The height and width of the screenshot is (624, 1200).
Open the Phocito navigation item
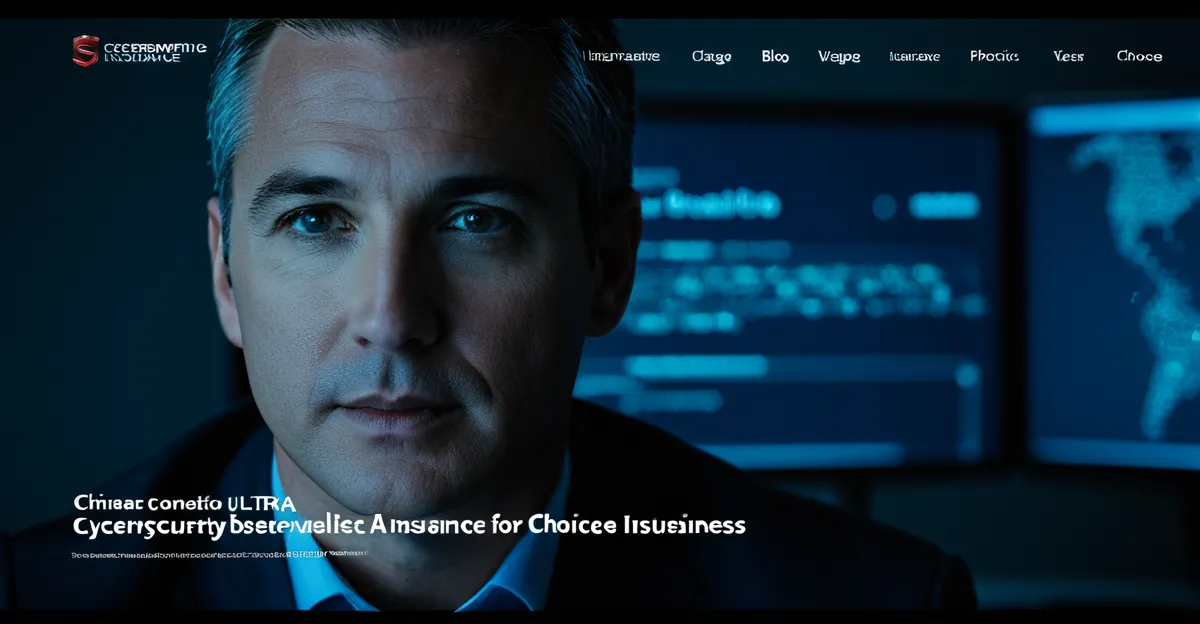click(x=994, y=56)
